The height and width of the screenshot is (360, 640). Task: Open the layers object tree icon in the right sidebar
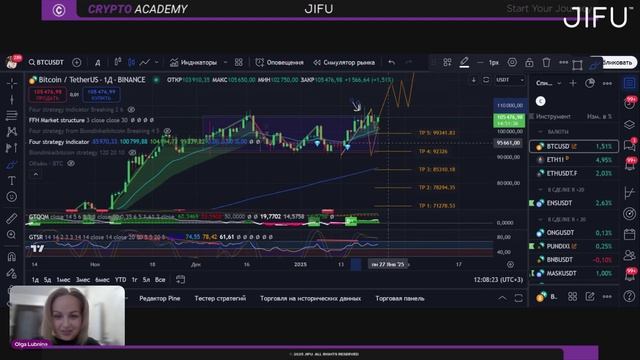click(630, 124)
